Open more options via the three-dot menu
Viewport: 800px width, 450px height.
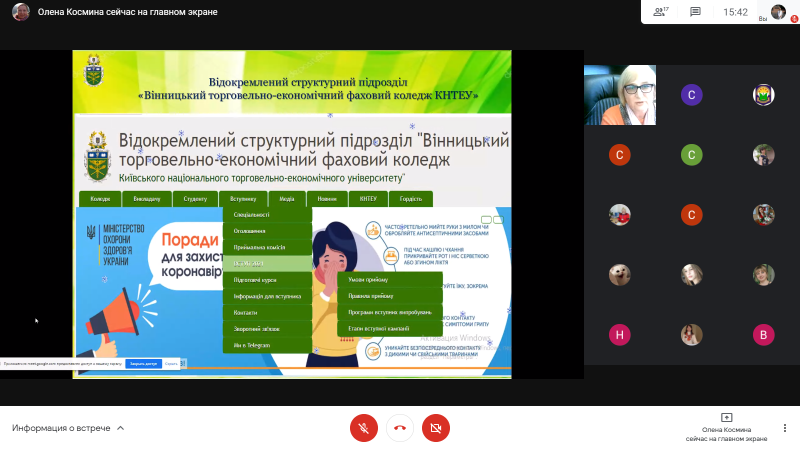[x=785, y=428]
